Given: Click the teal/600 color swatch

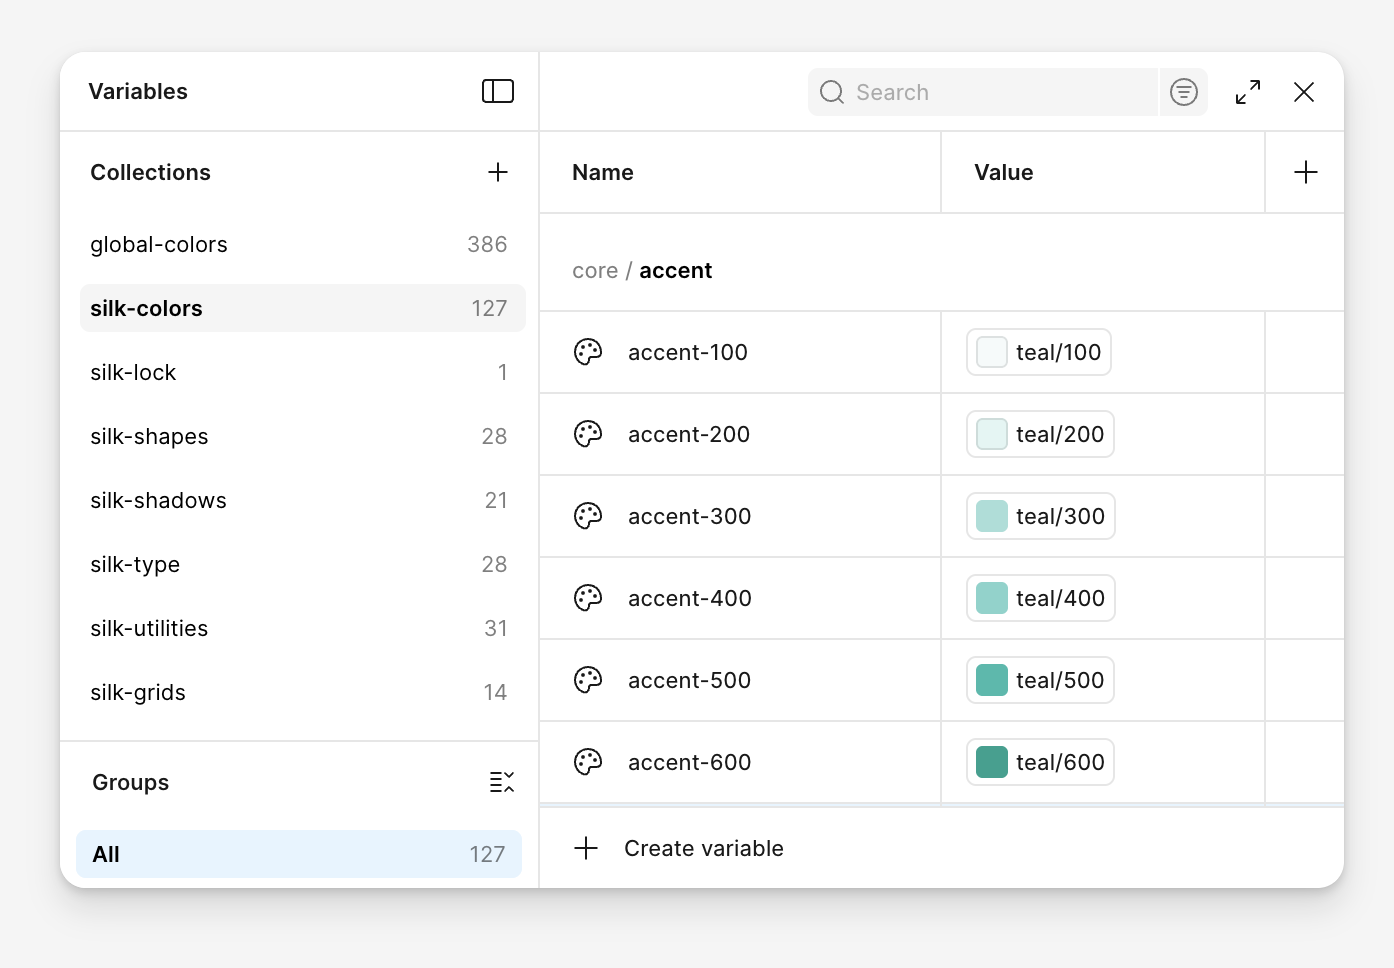Looking at the screenshot, I should (991, 762).
